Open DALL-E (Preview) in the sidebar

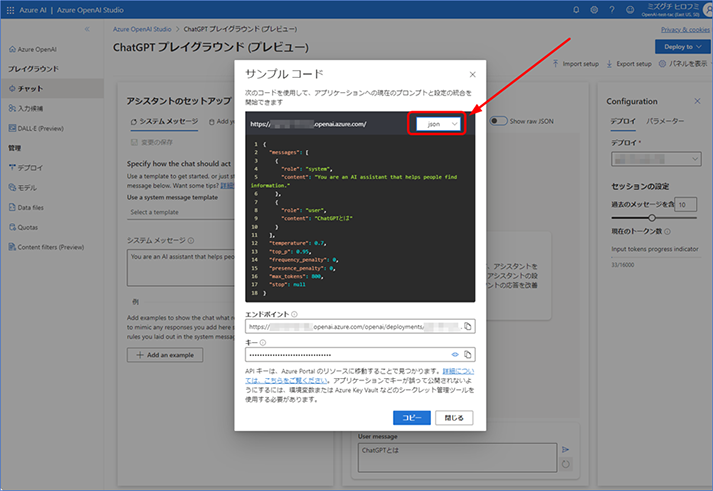36,128
